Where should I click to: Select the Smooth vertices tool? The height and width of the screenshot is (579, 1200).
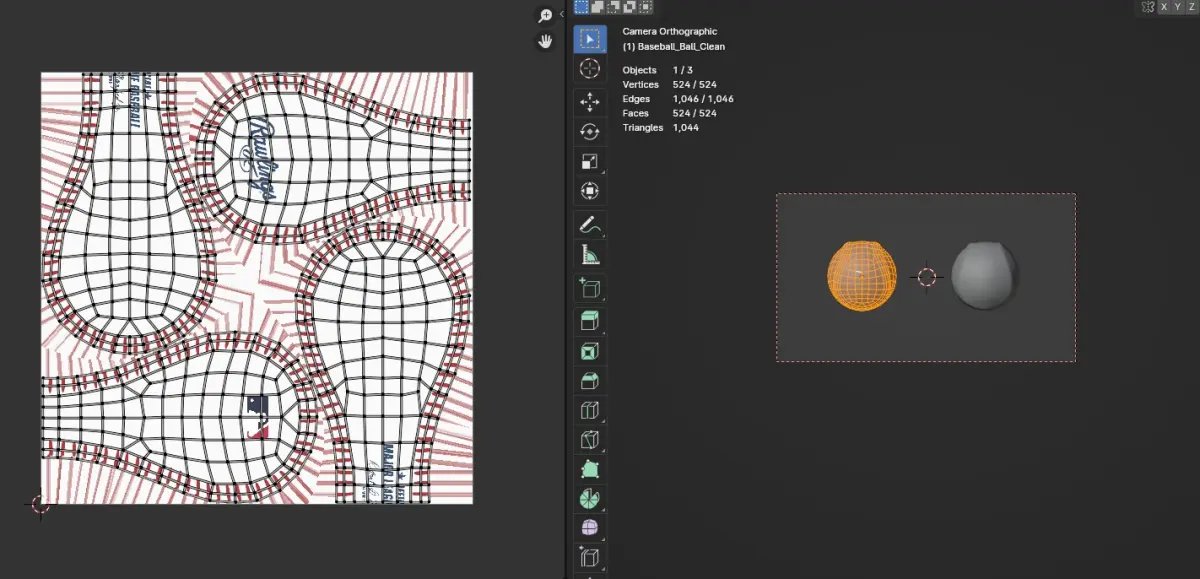coord(589,528)
